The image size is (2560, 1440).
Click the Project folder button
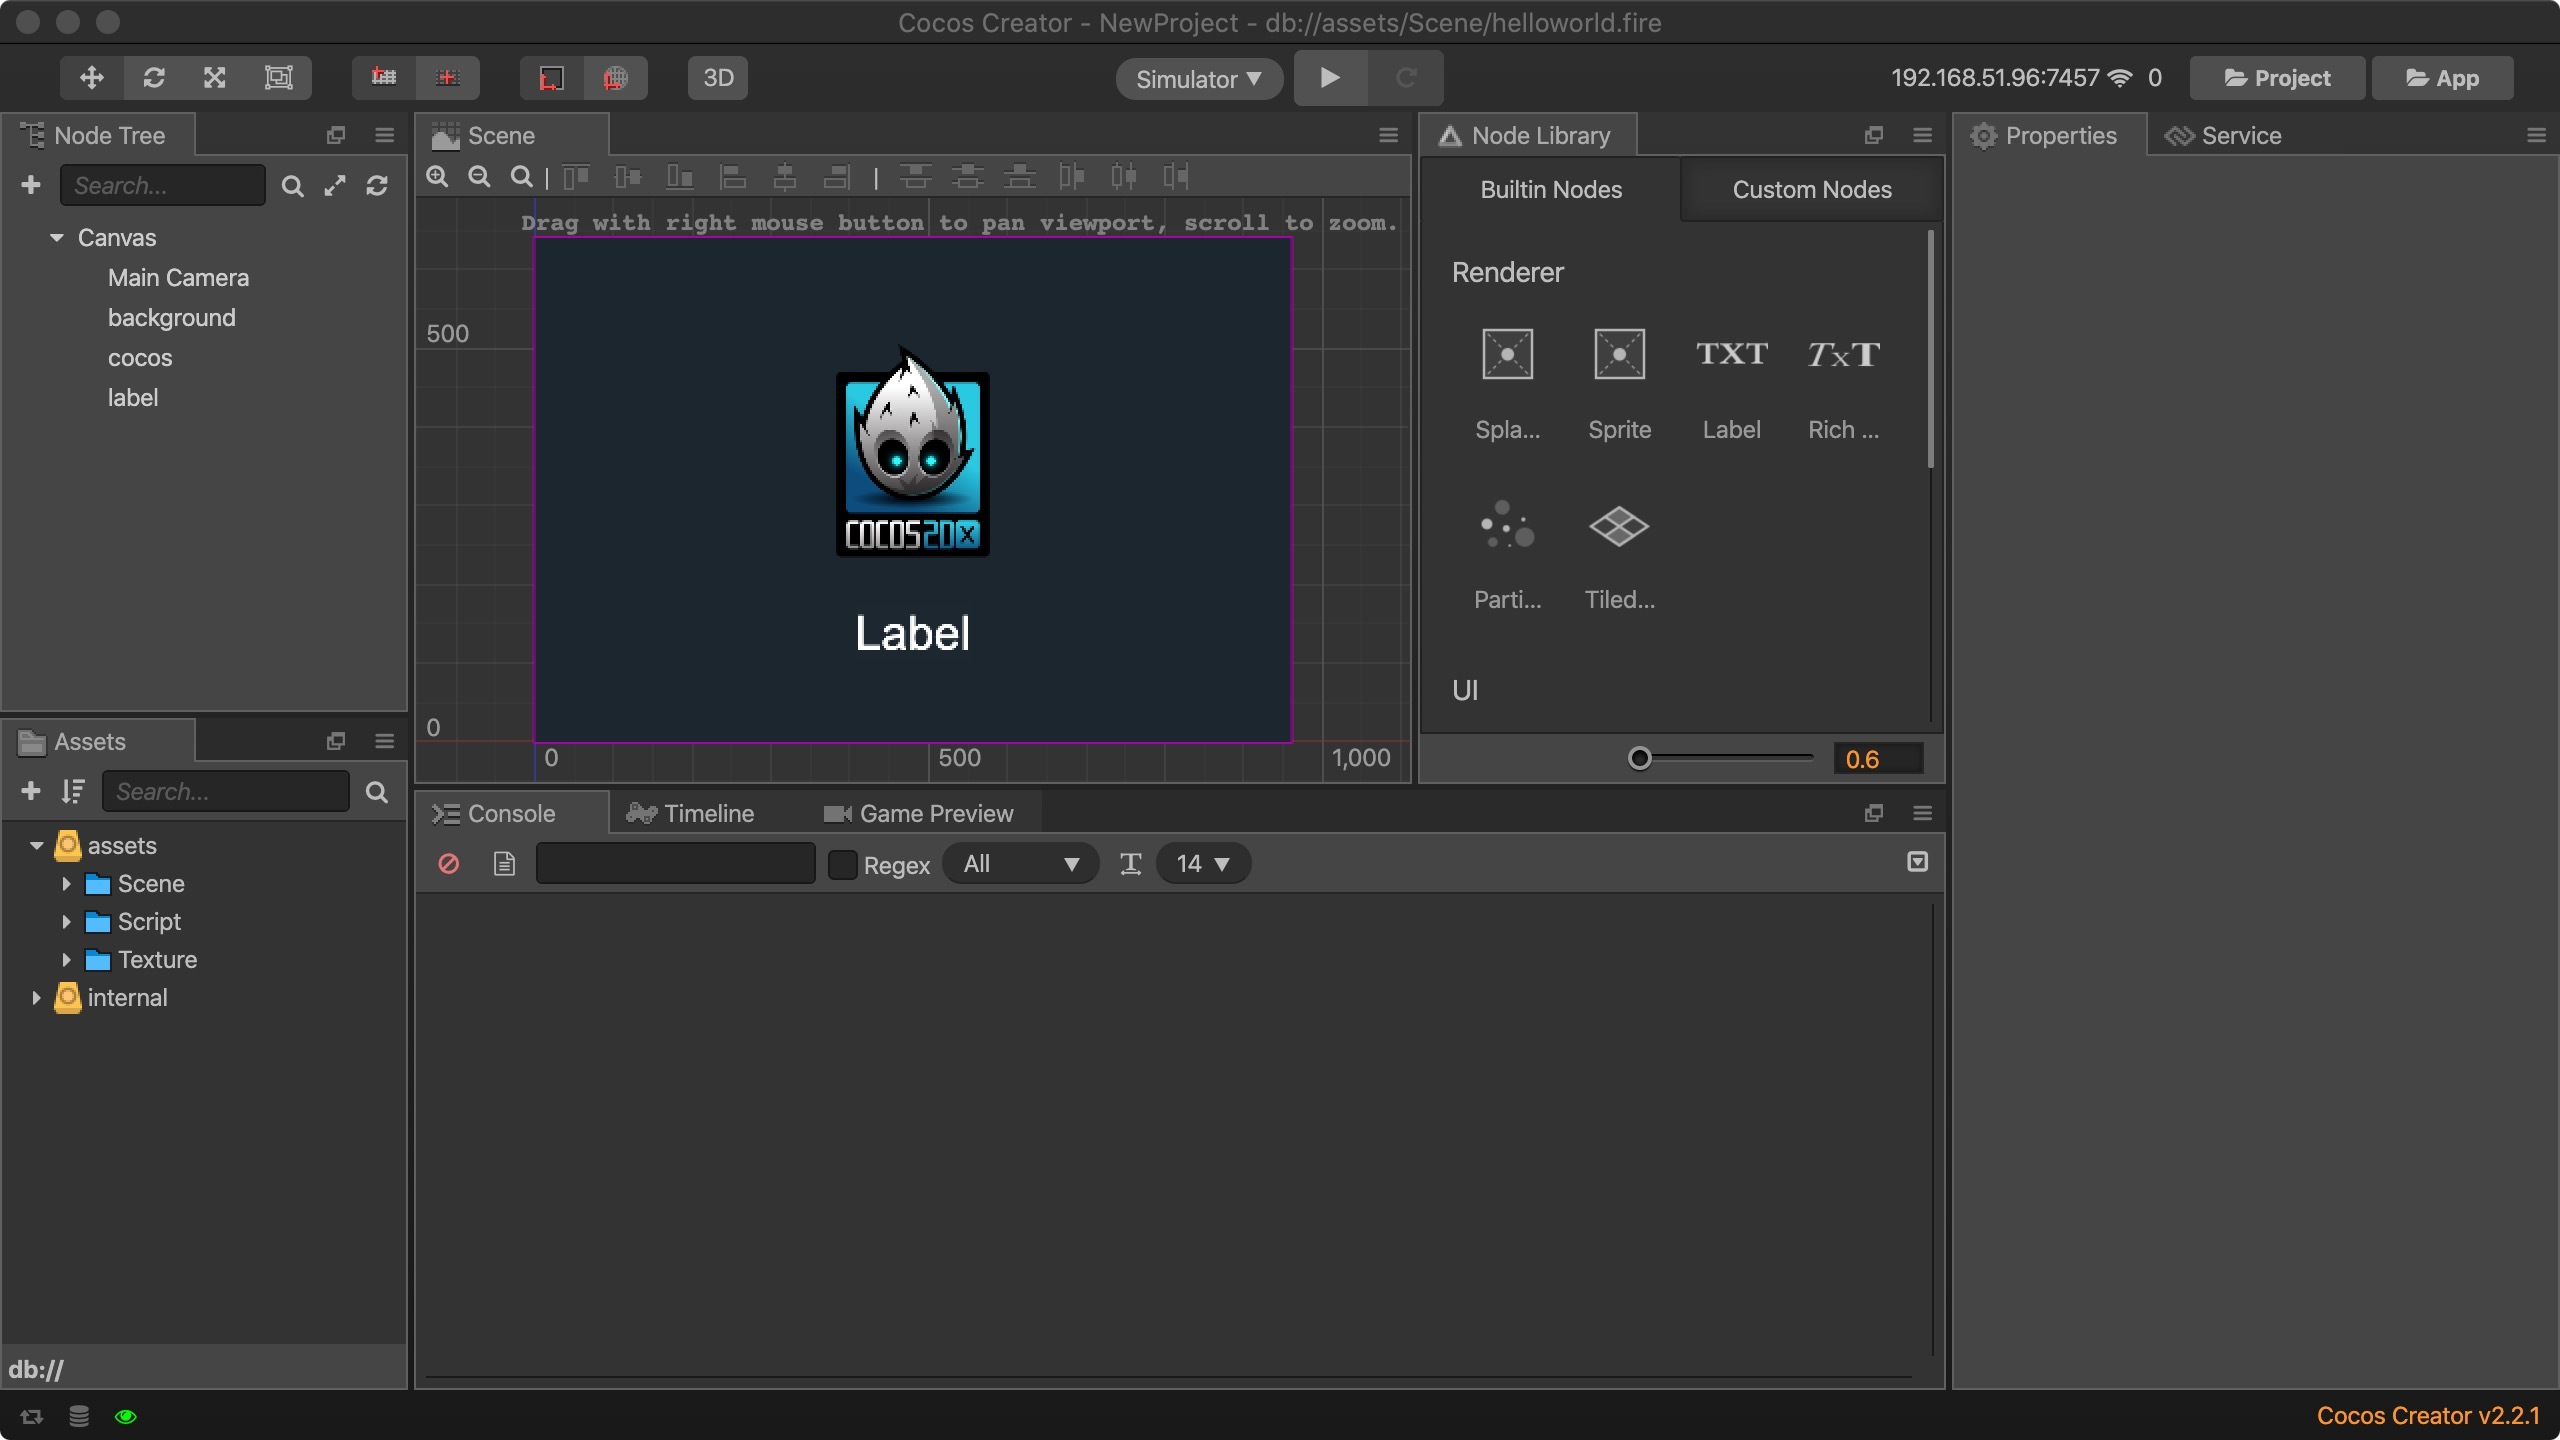pos(2277,78)
